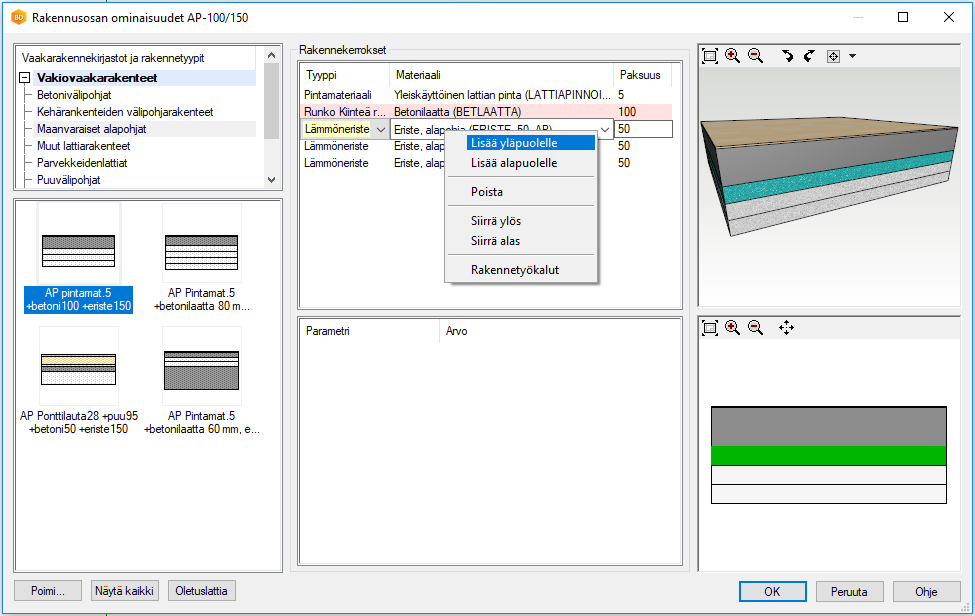This screenshot has height=616, width=975.
Task: Choose "Lisää yläpuolelle" from the context menu
Action: pos(514,143)
